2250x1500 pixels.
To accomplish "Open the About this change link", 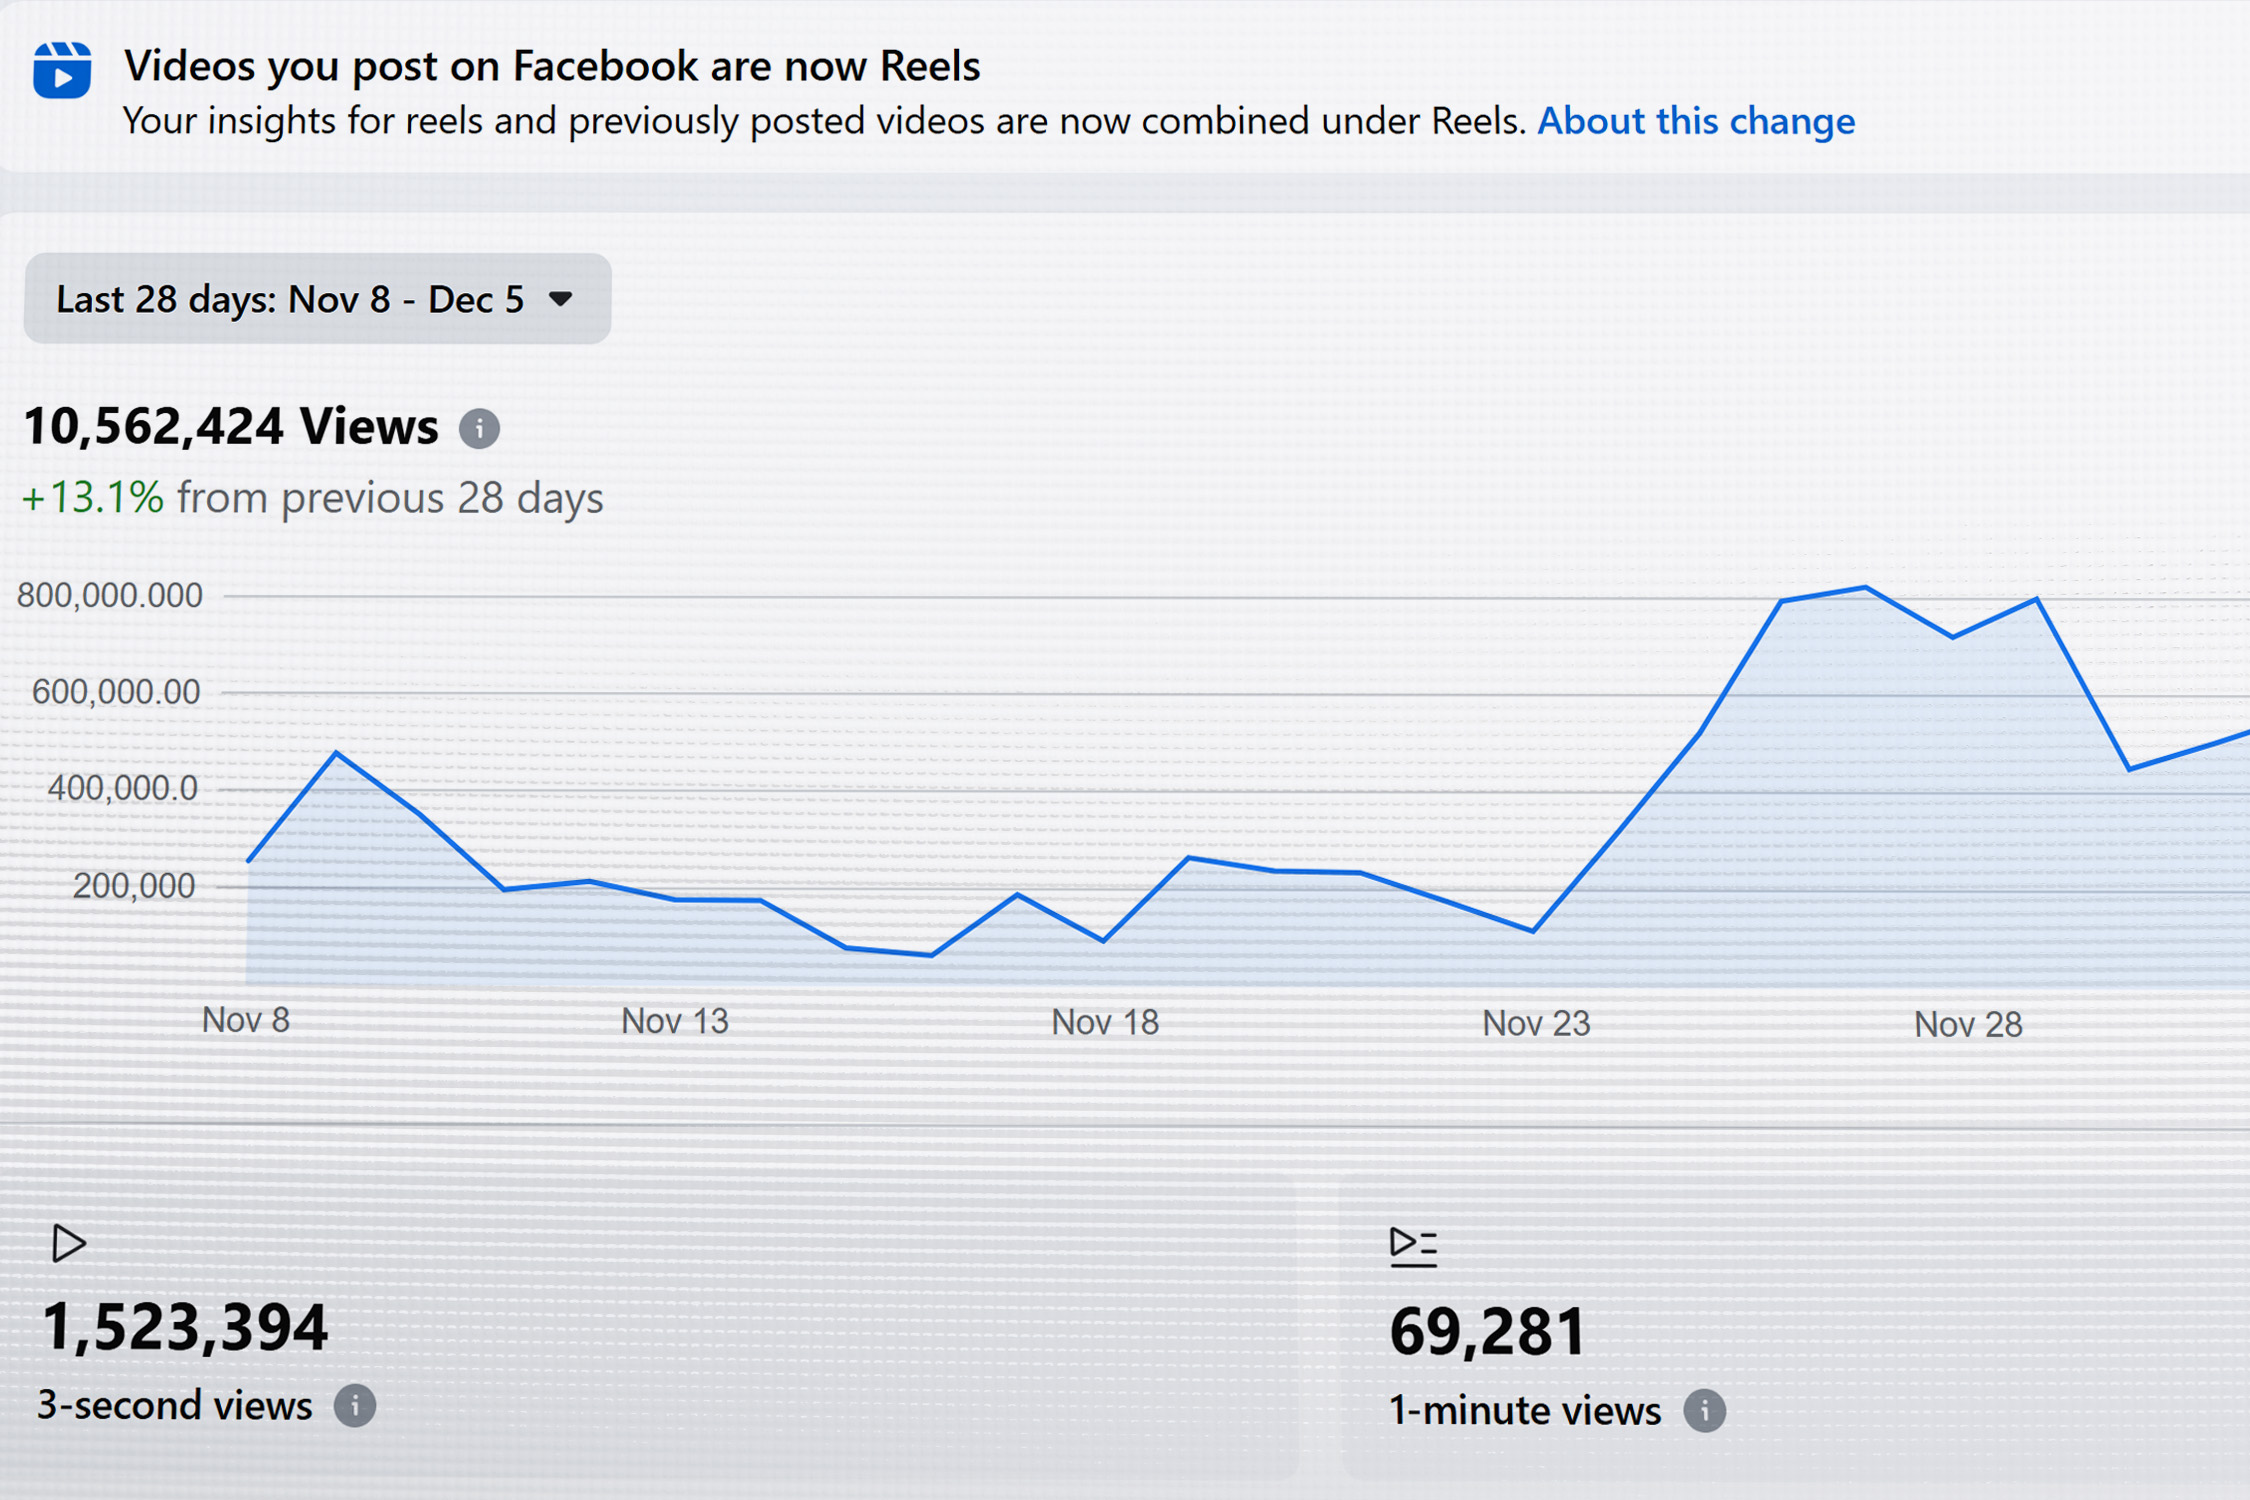I will coord(1696,121).
